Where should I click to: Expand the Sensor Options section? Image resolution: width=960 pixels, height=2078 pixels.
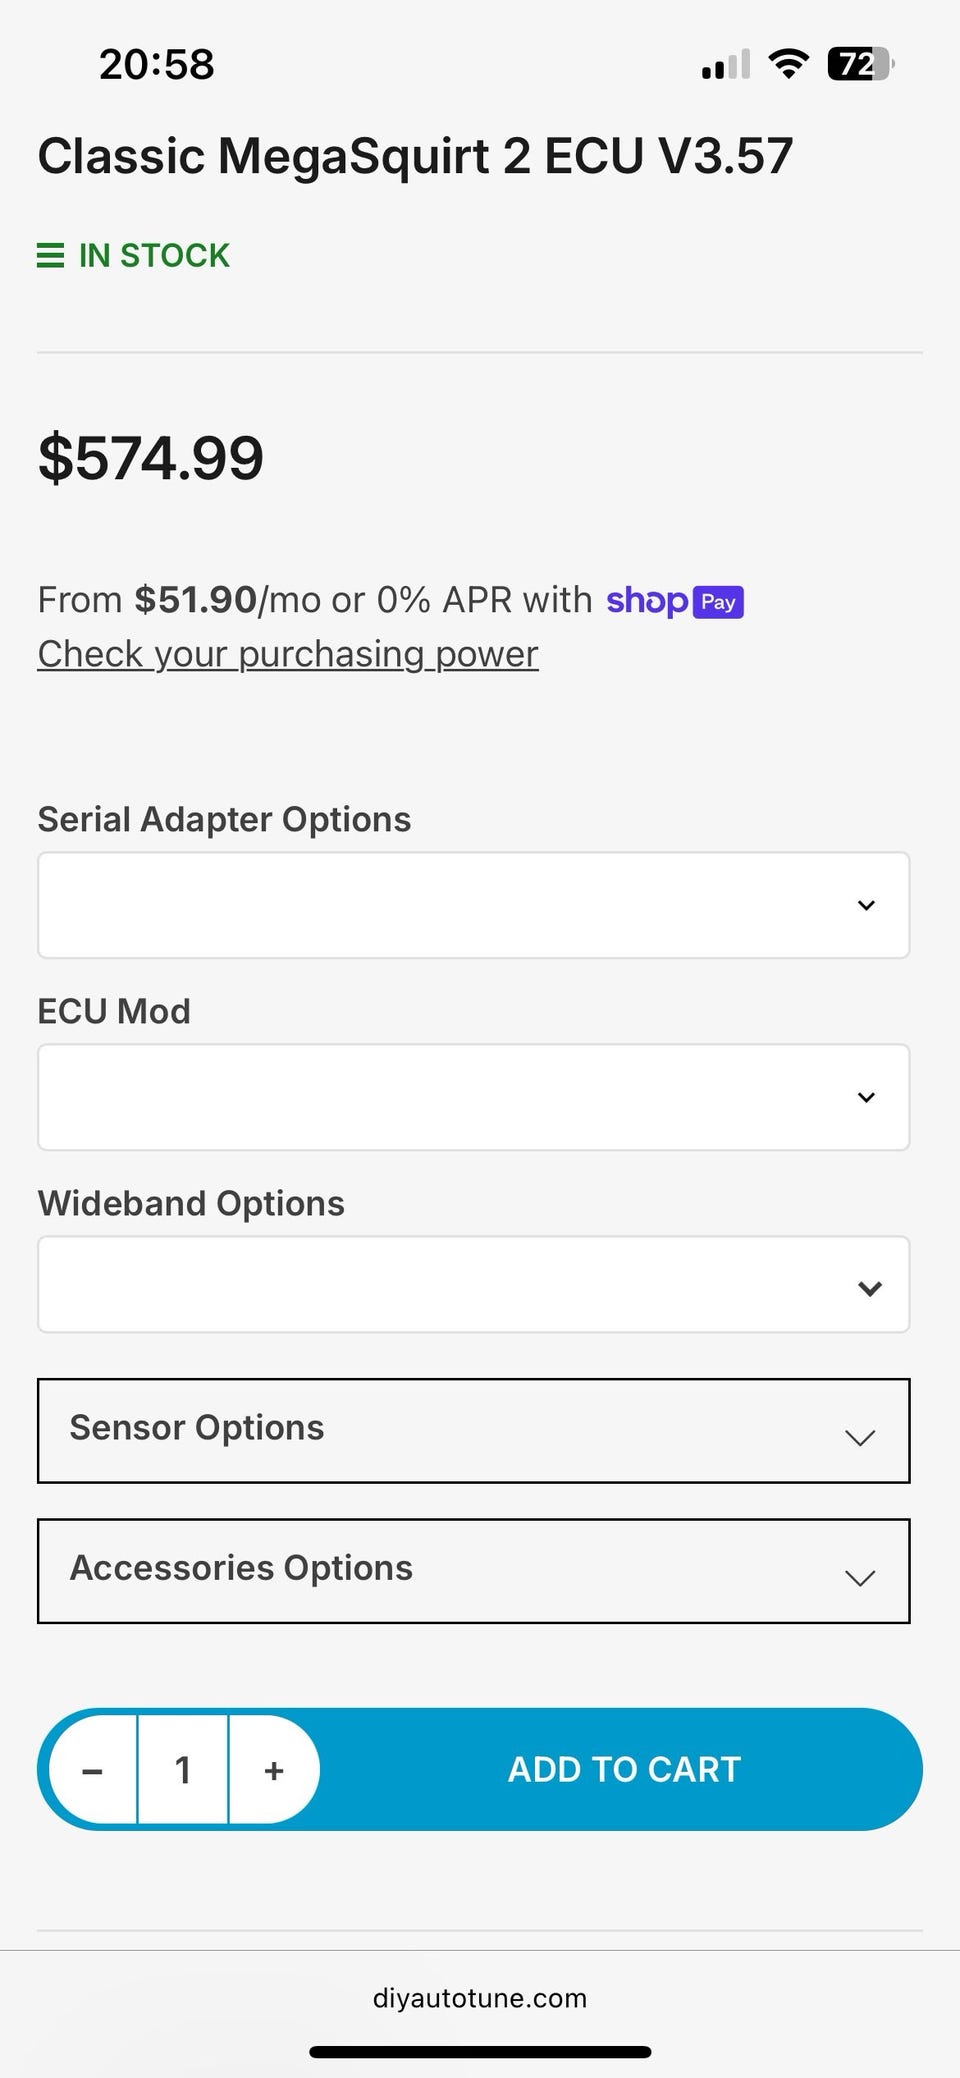pos(473,1430)
